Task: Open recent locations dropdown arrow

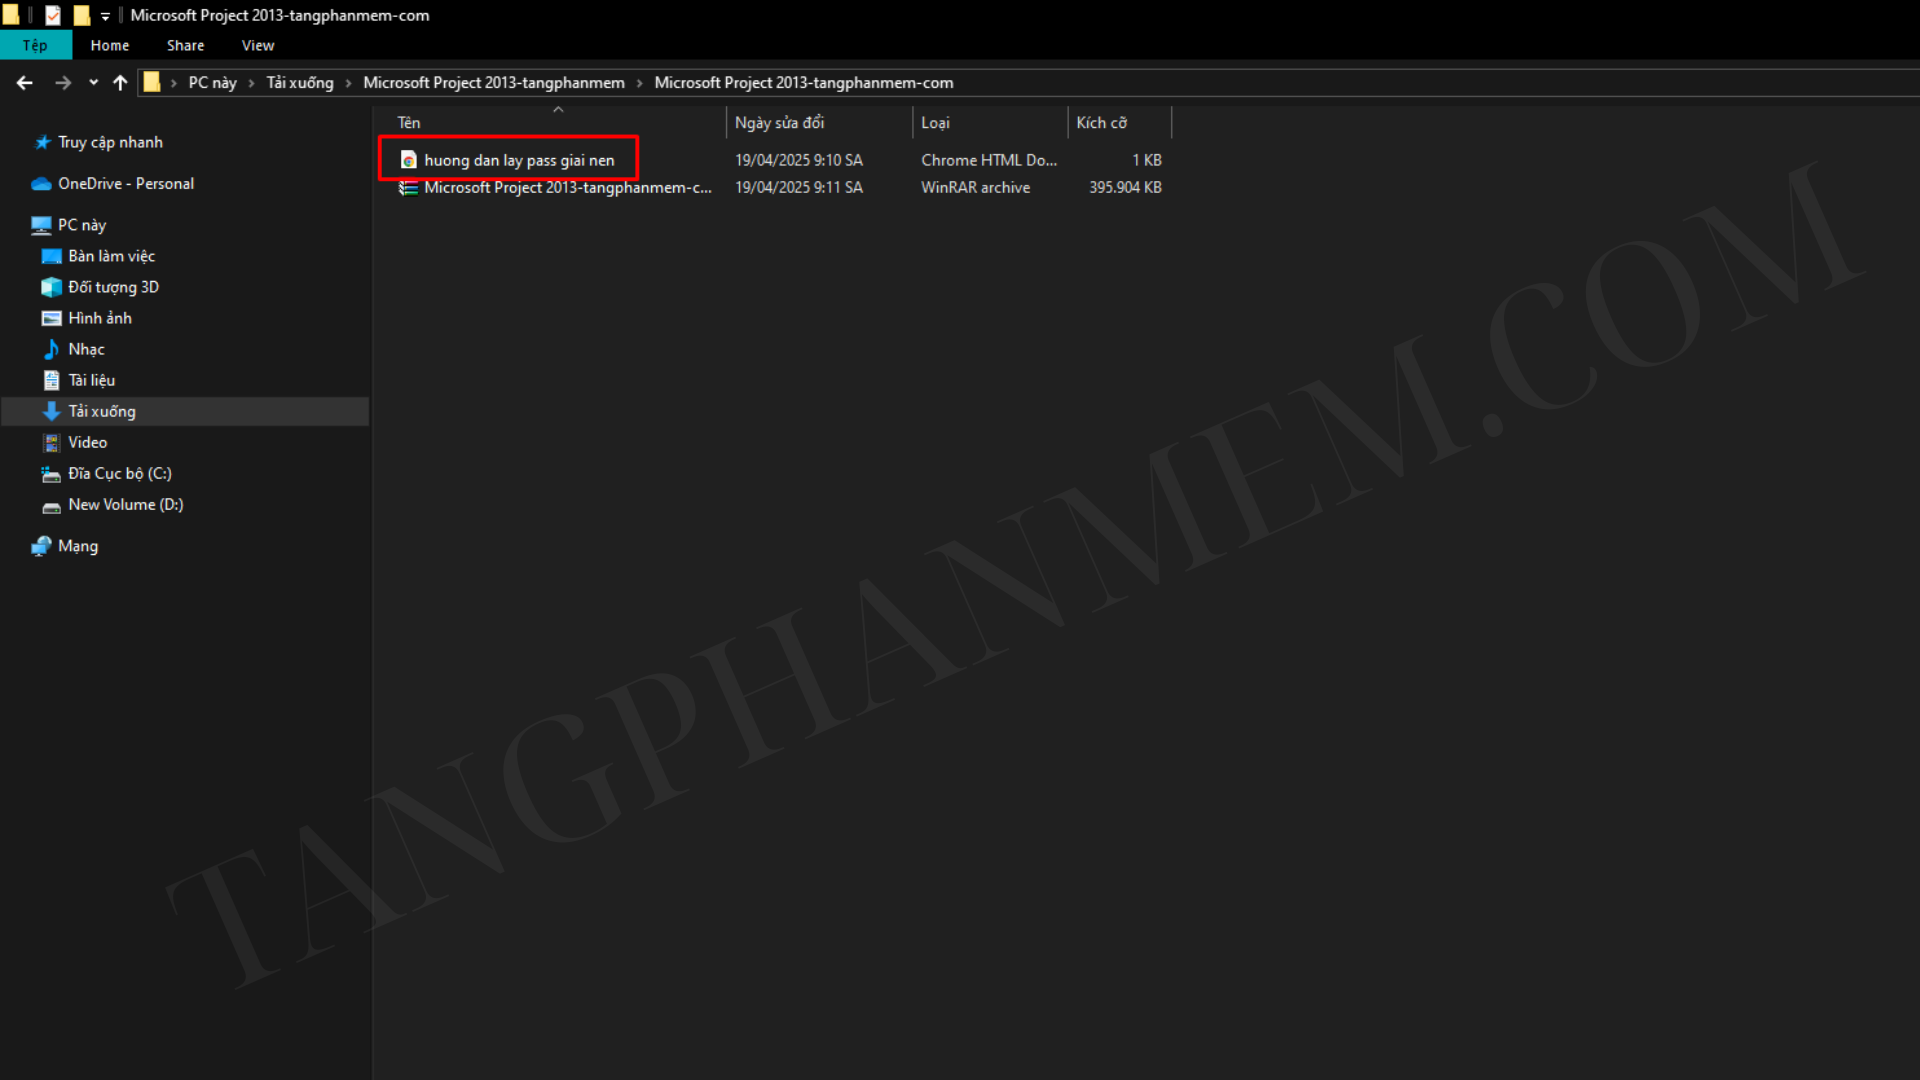Action: pos(93,83)
